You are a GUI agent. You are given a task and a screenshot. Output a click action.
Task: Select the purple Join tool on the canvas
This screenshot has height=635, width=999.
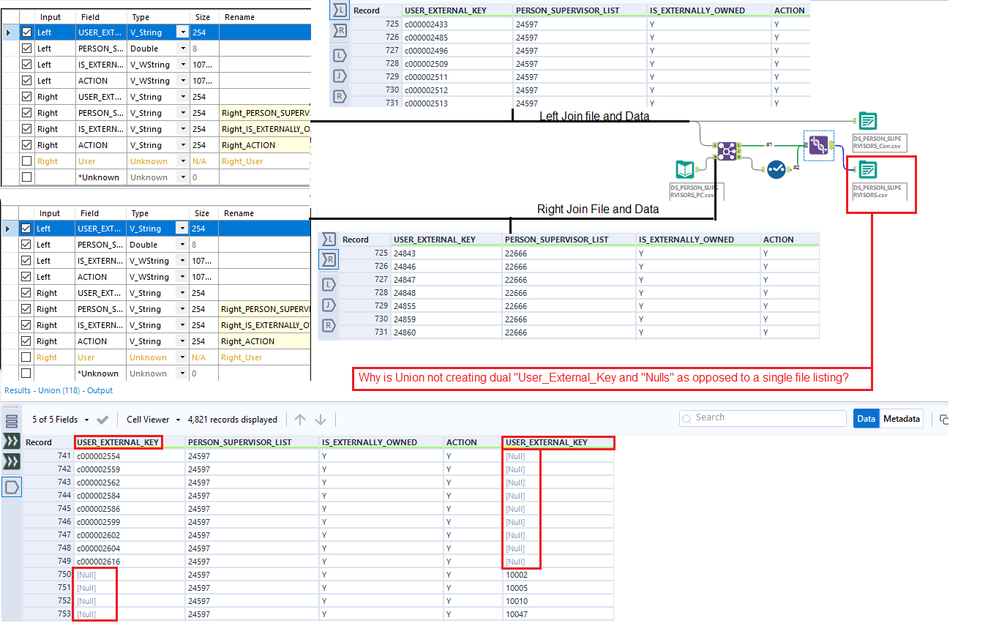[x=727, y=151]
